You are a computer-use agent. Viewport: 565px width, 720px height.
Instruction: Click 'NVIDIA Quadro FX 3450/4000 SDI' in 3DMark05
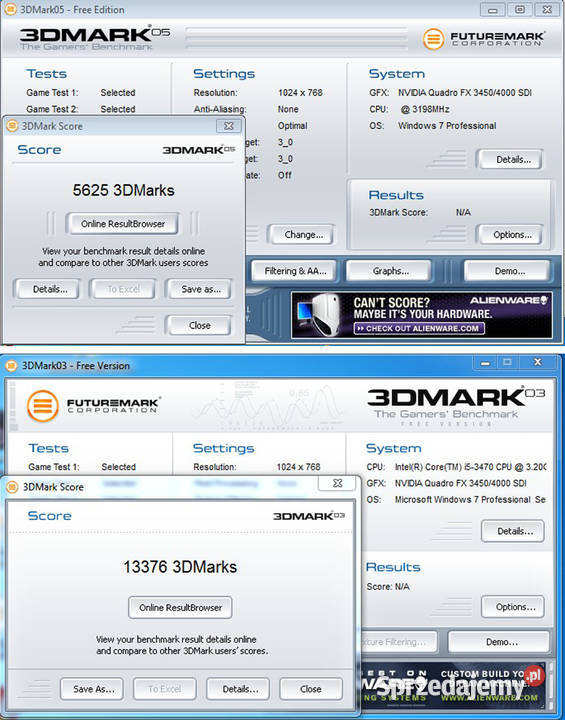click(x=464, y=93)
